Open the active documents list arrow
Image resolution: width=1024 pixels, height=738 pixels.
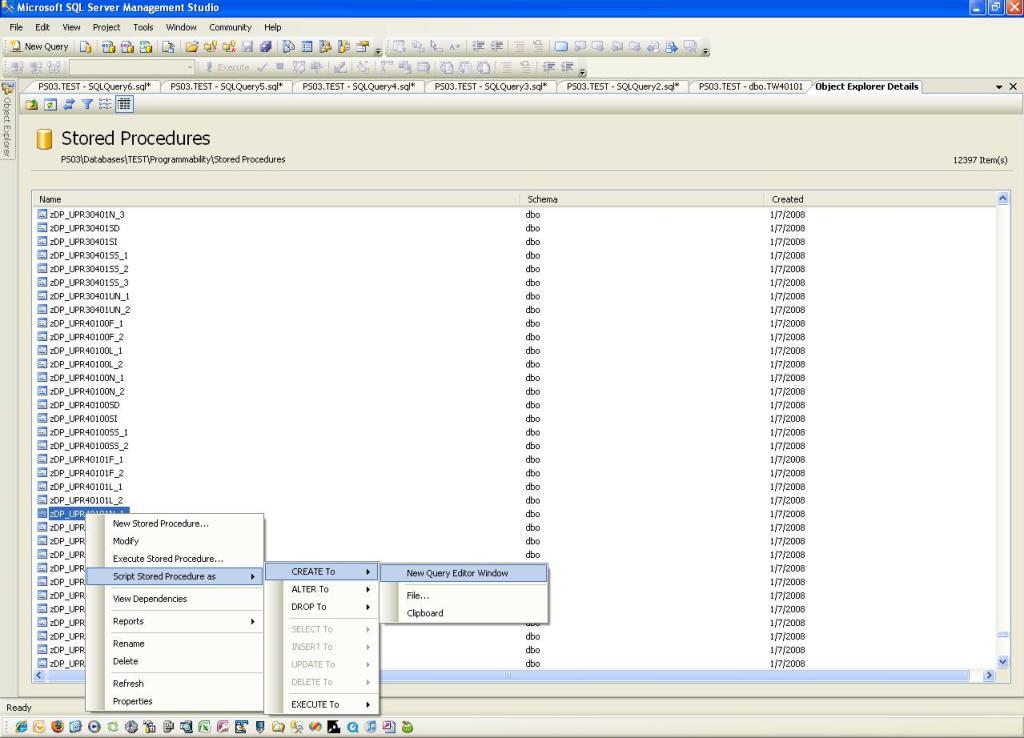pyautogui.click(x=999, y=86)
